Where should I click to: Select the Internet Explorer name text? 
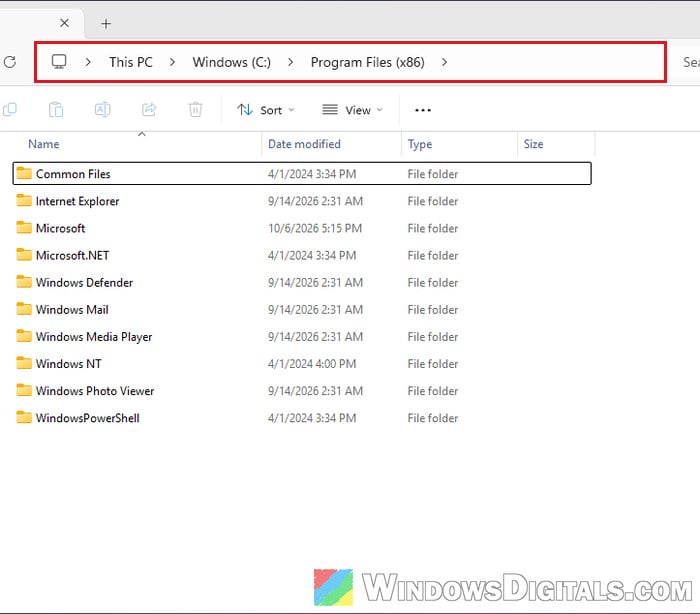[78, 201]
